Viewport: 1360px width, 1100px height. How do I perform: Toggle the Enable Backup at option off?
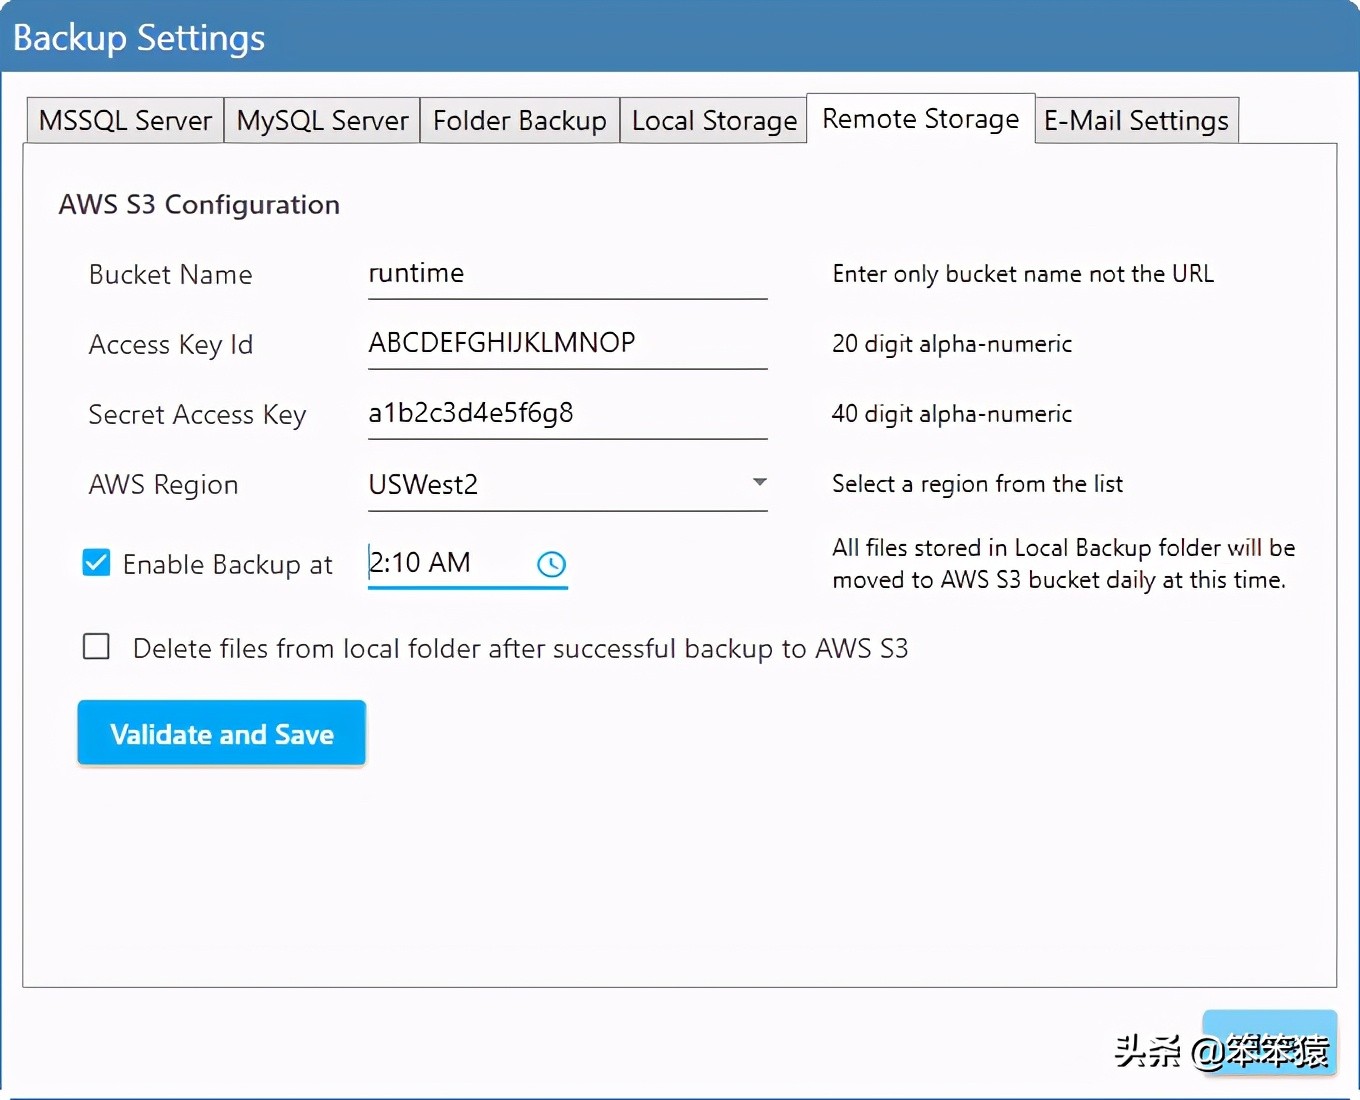95,562
